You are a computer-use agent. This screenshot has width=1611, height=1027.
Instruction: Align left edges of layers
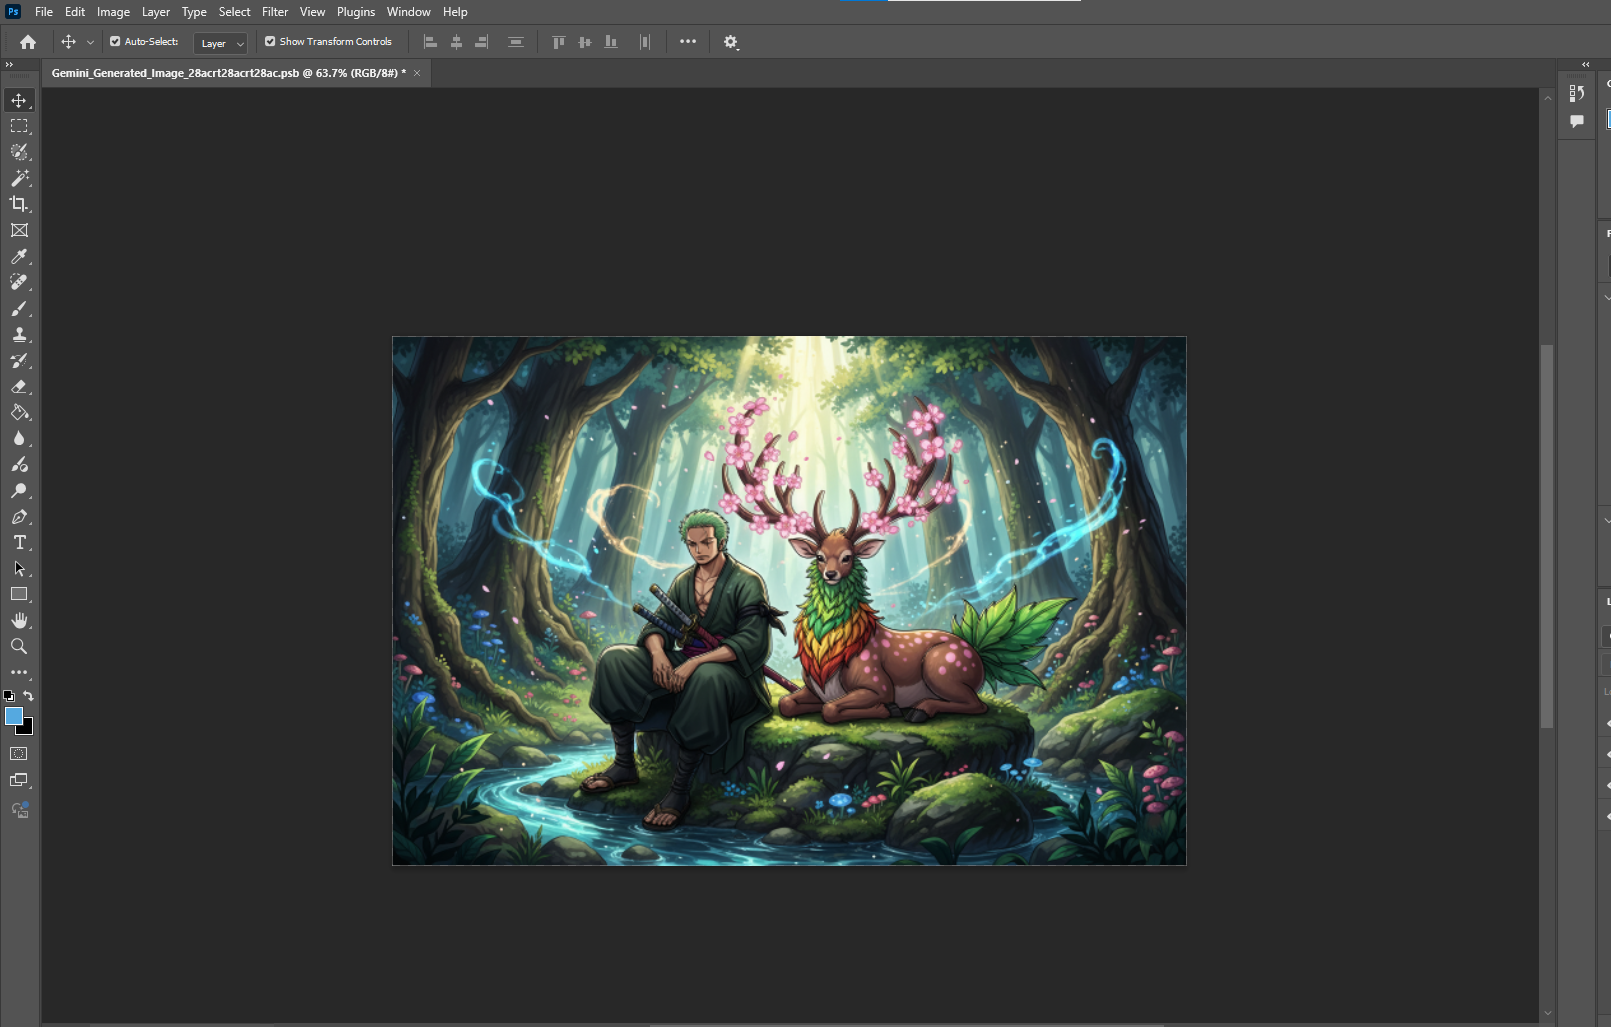(431, 42)
